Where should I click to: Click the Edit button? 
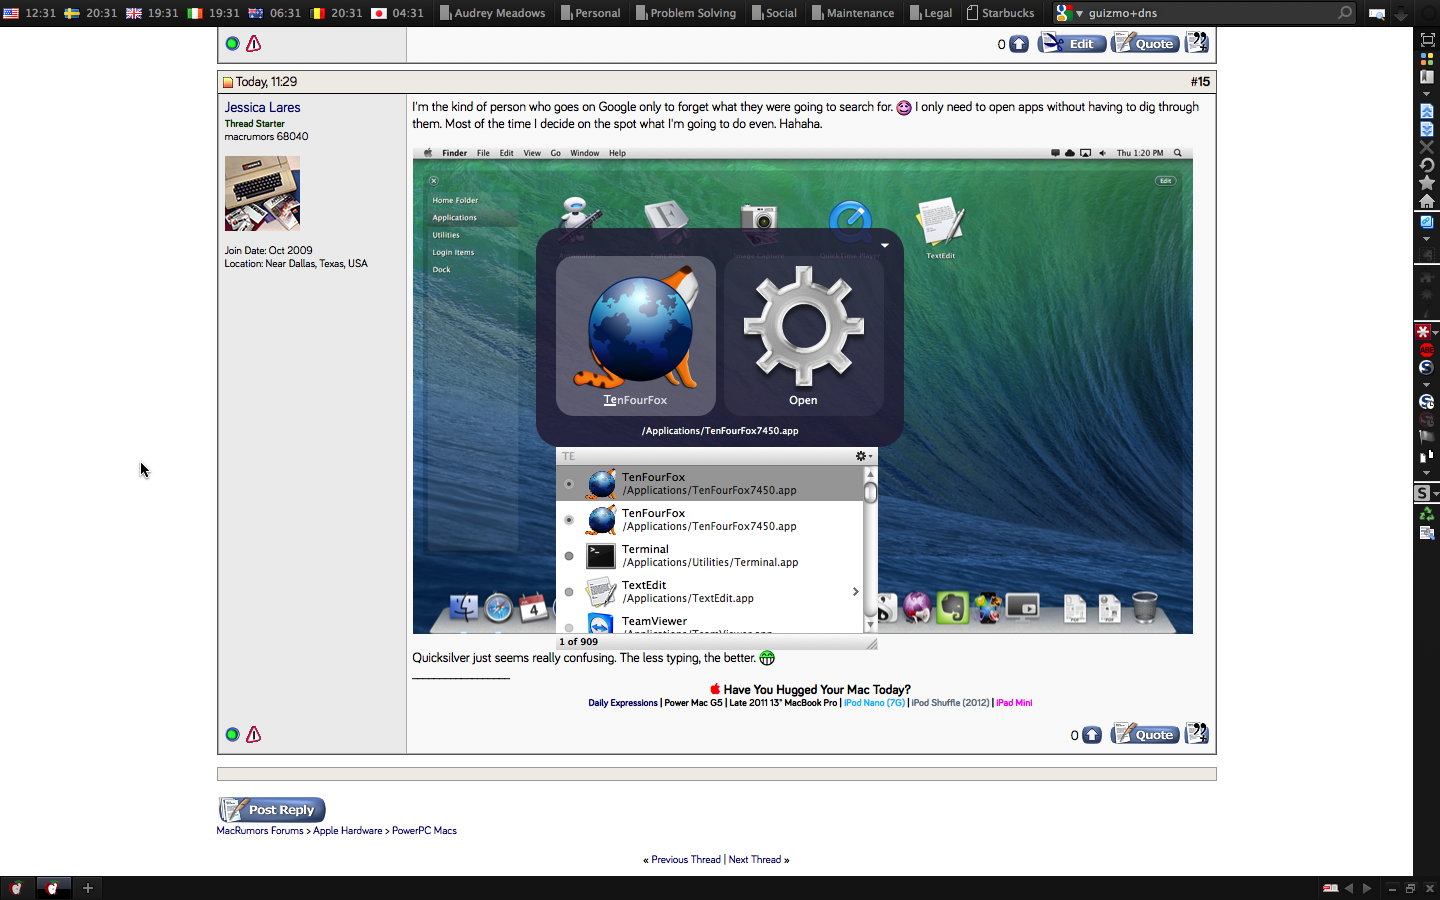pos(1071,43)
